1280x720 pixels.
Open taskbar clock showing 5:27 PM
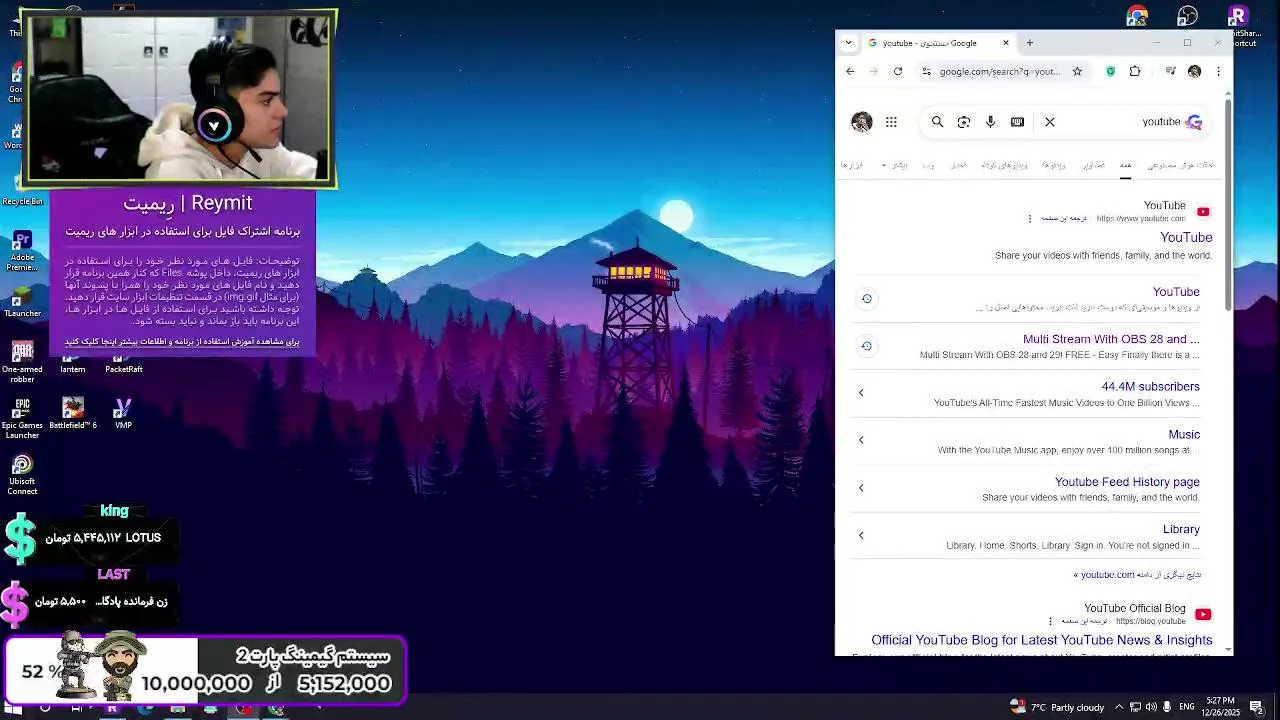click(x=1220, y=707)
